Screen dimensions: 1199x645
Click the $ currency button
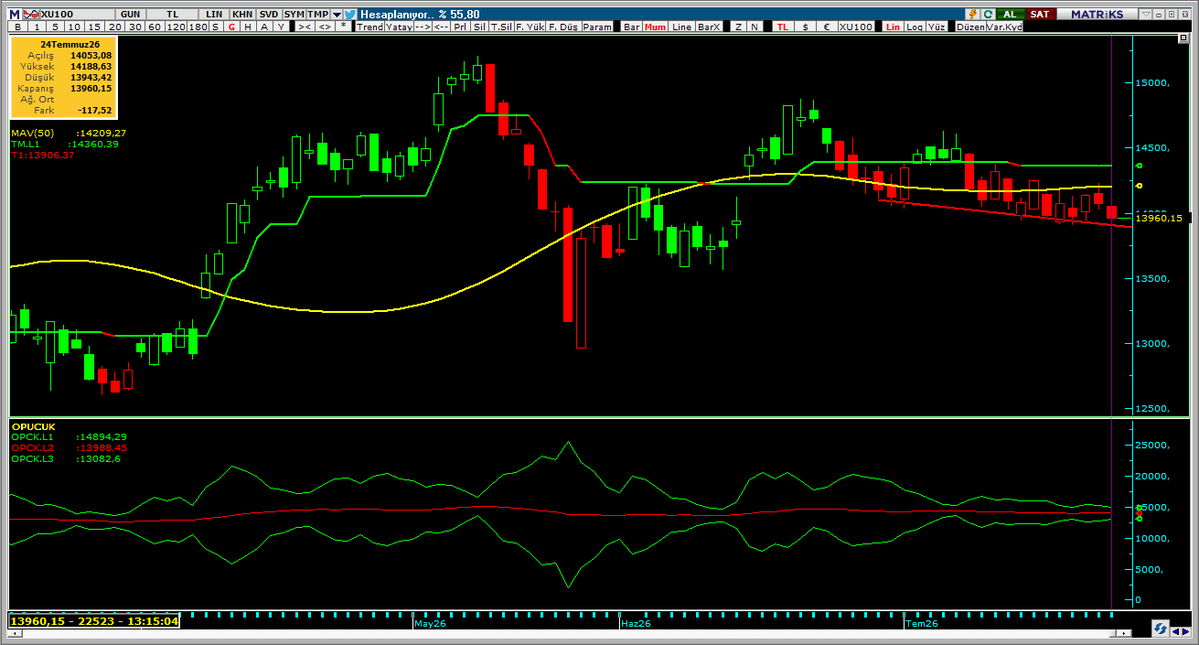click(x=805, y=27)
